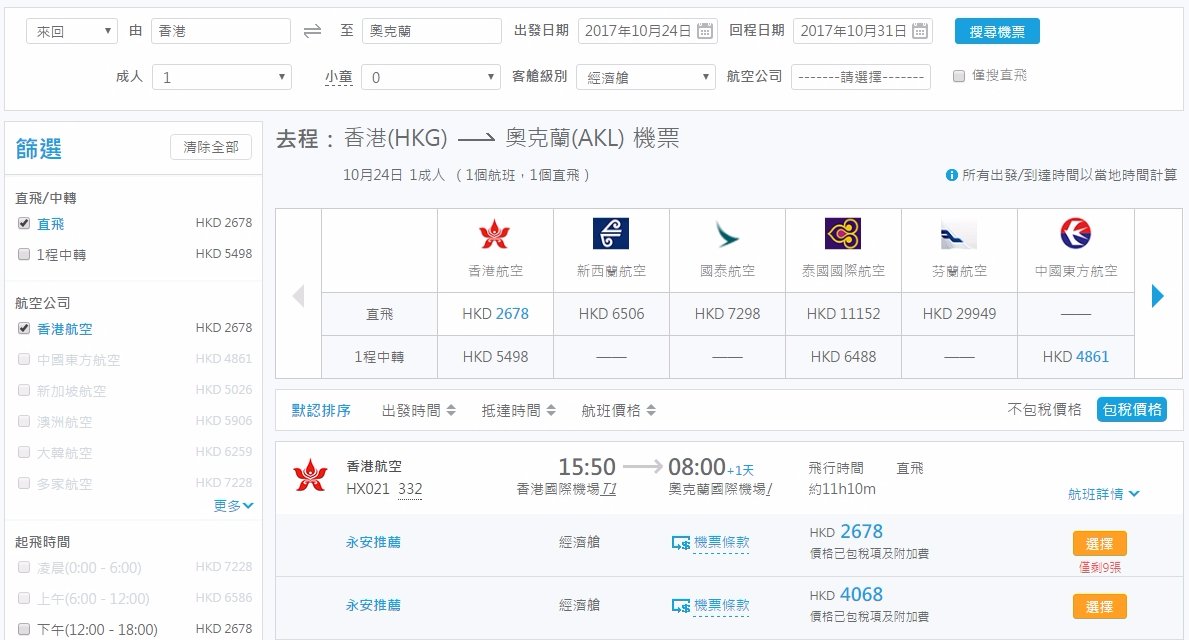Click Cathay Pacific logo in grid

point(727,234)
